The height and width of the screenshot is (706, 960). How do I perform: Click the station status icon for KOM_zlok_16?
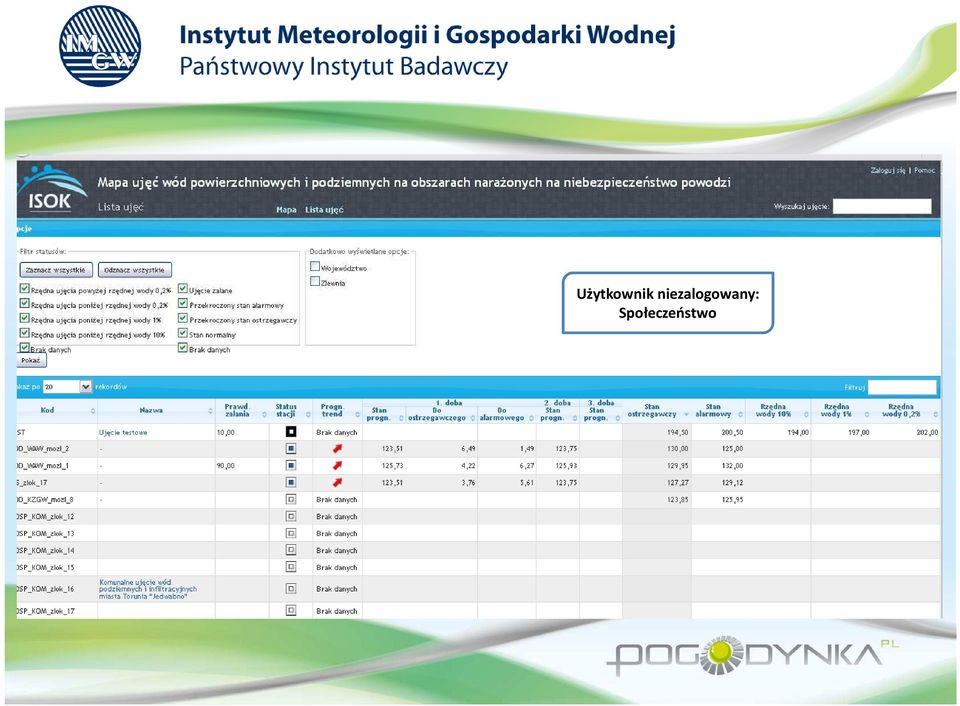click(x=291, y=589)
